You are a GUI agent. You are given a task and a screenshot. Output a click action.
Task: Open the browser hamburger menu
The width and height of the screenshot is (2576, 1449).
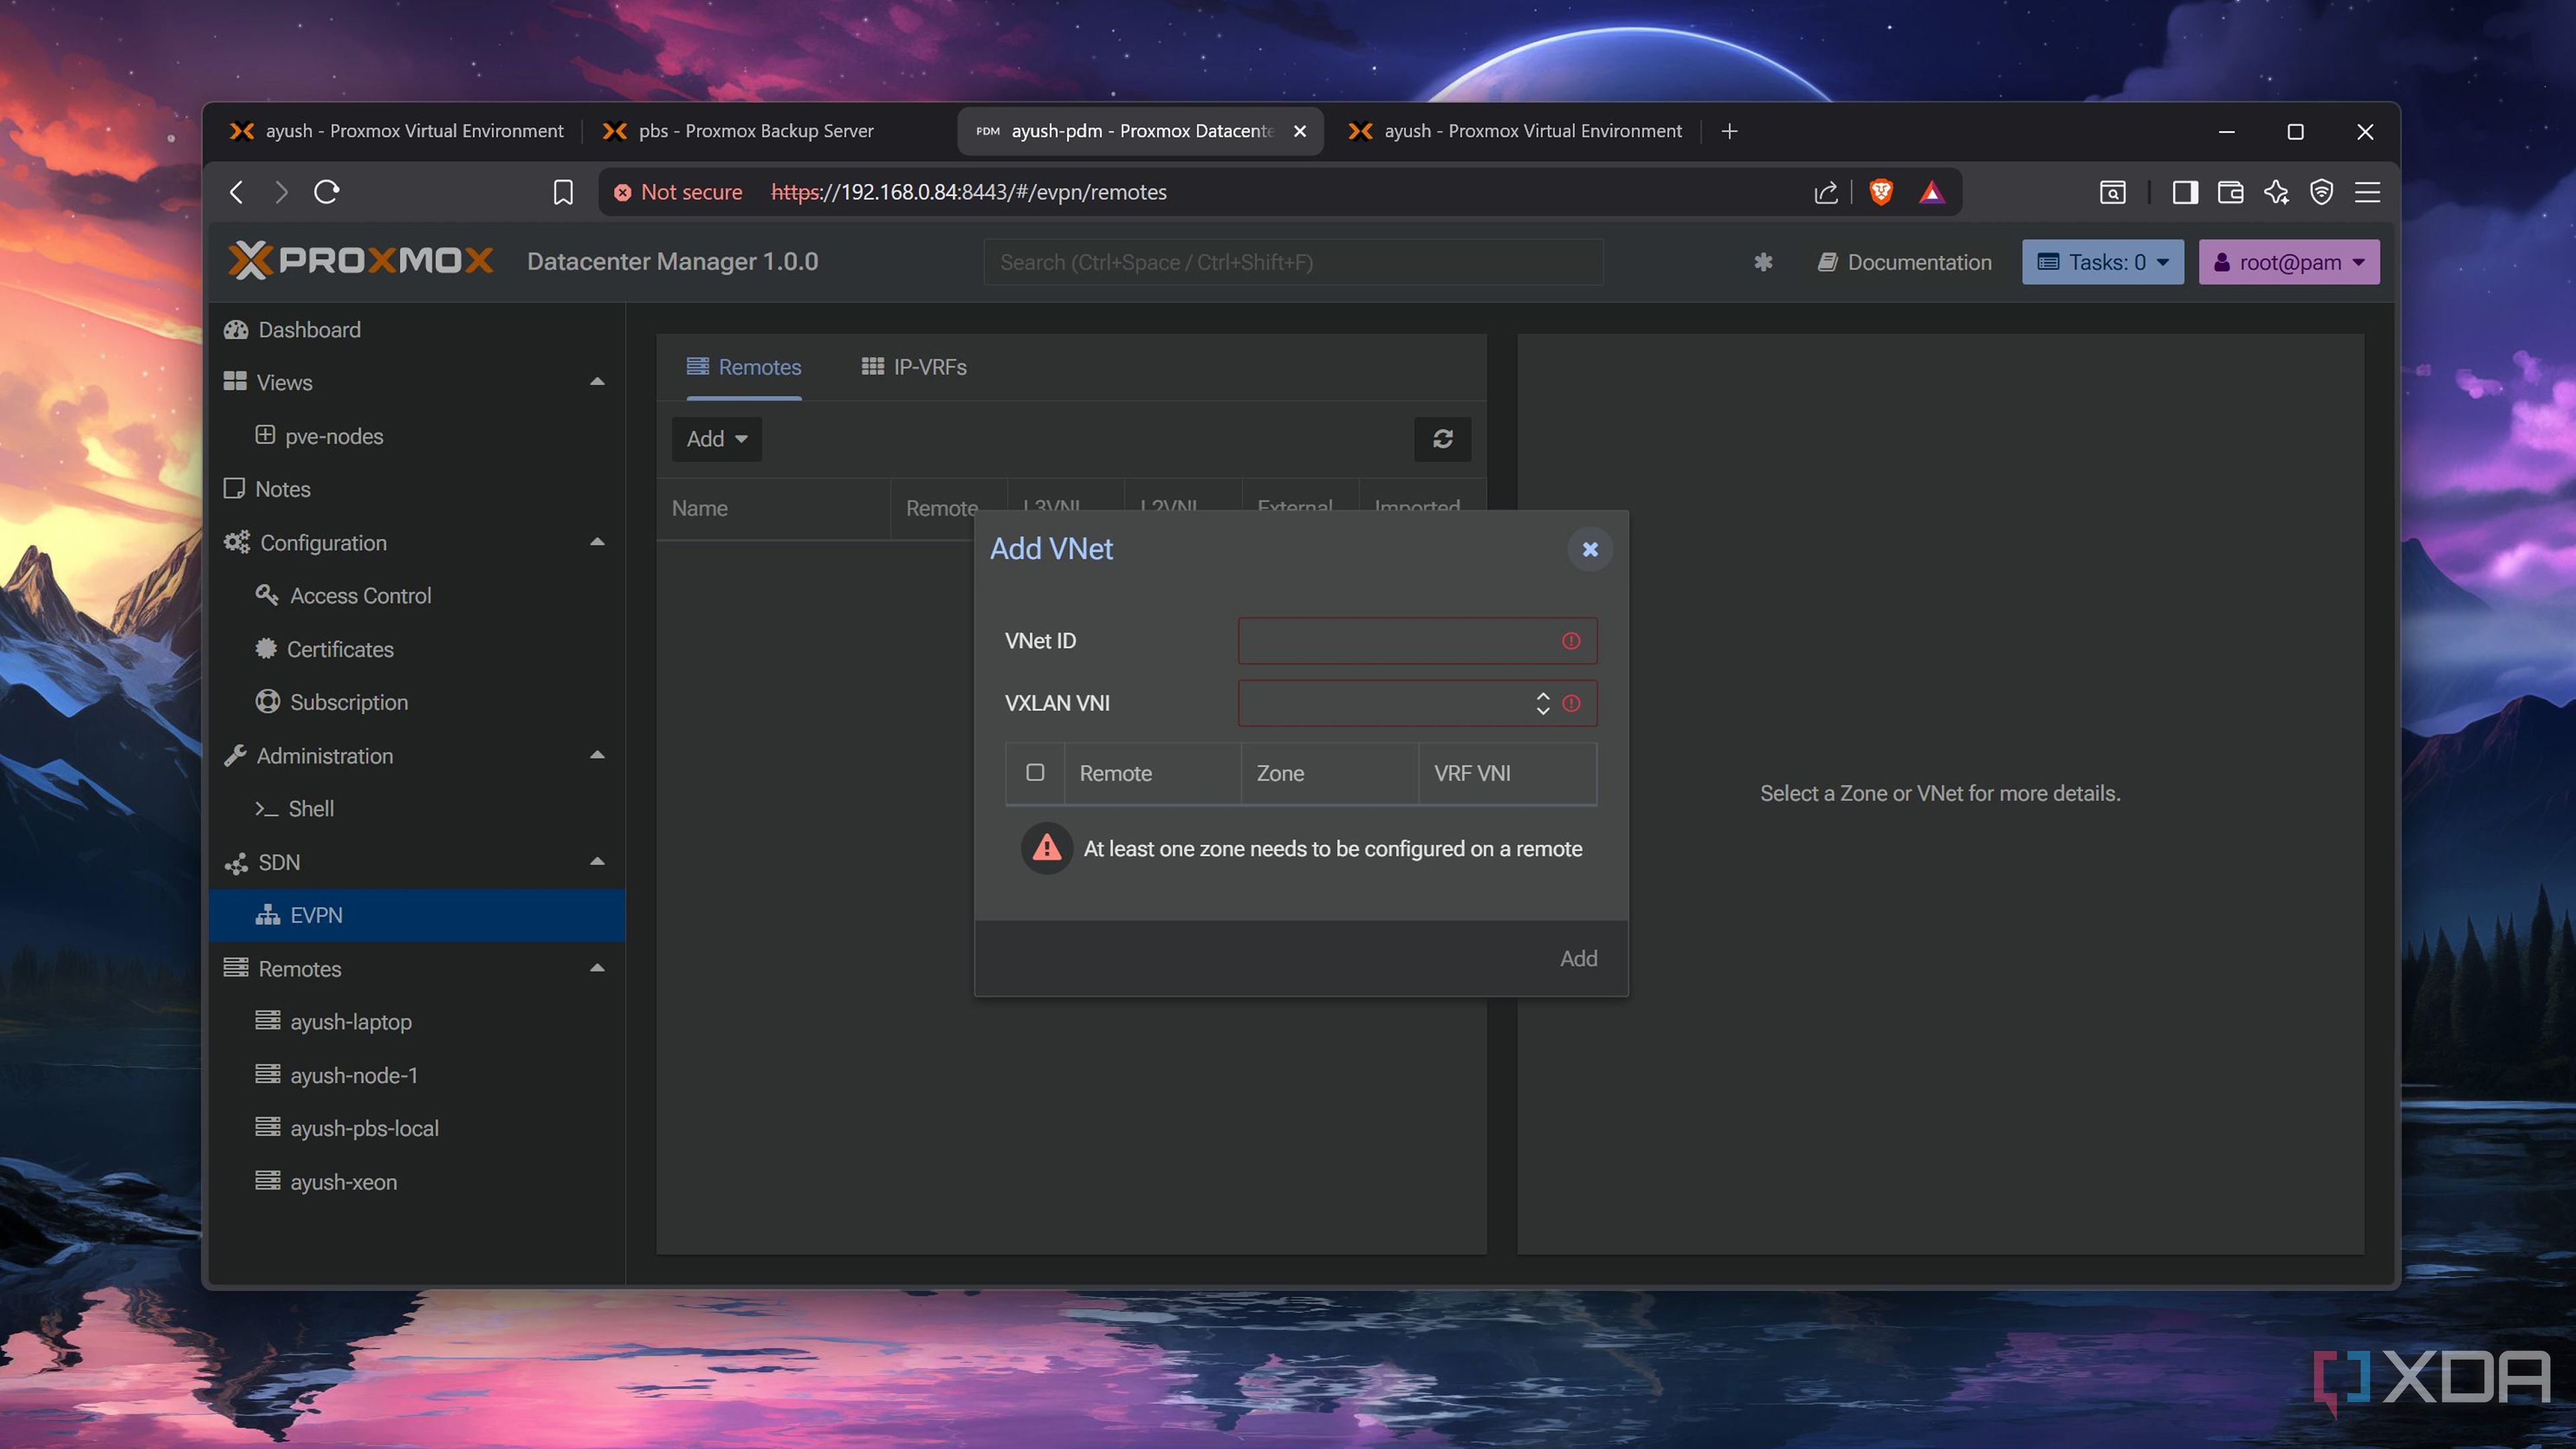click(x=2367, y=192)
